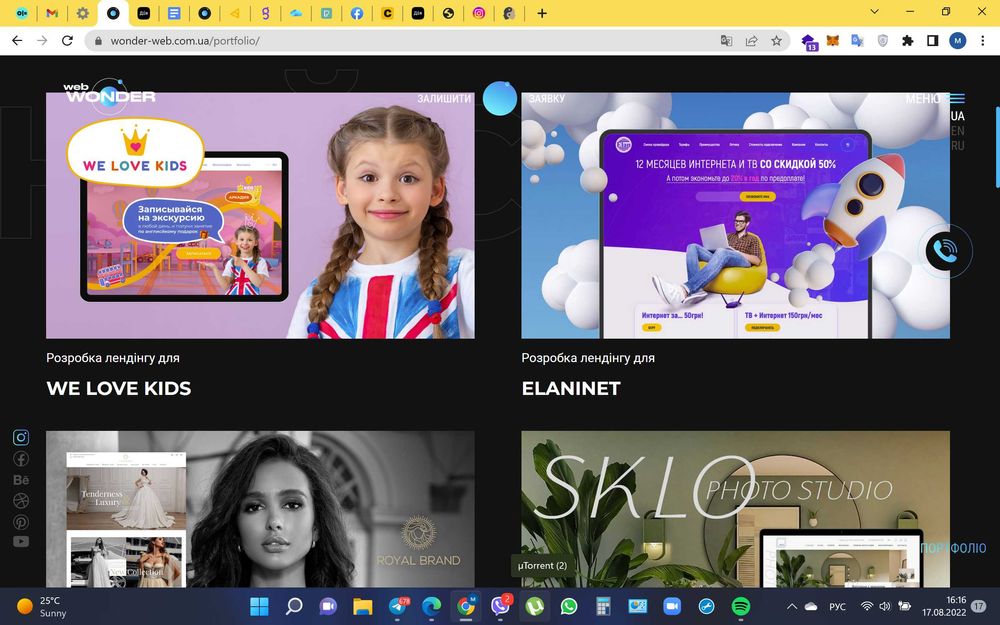This screenshot has height=625, width=1000.
Task: Open the extension with 13 badge
Action: (x=809, y=42)
